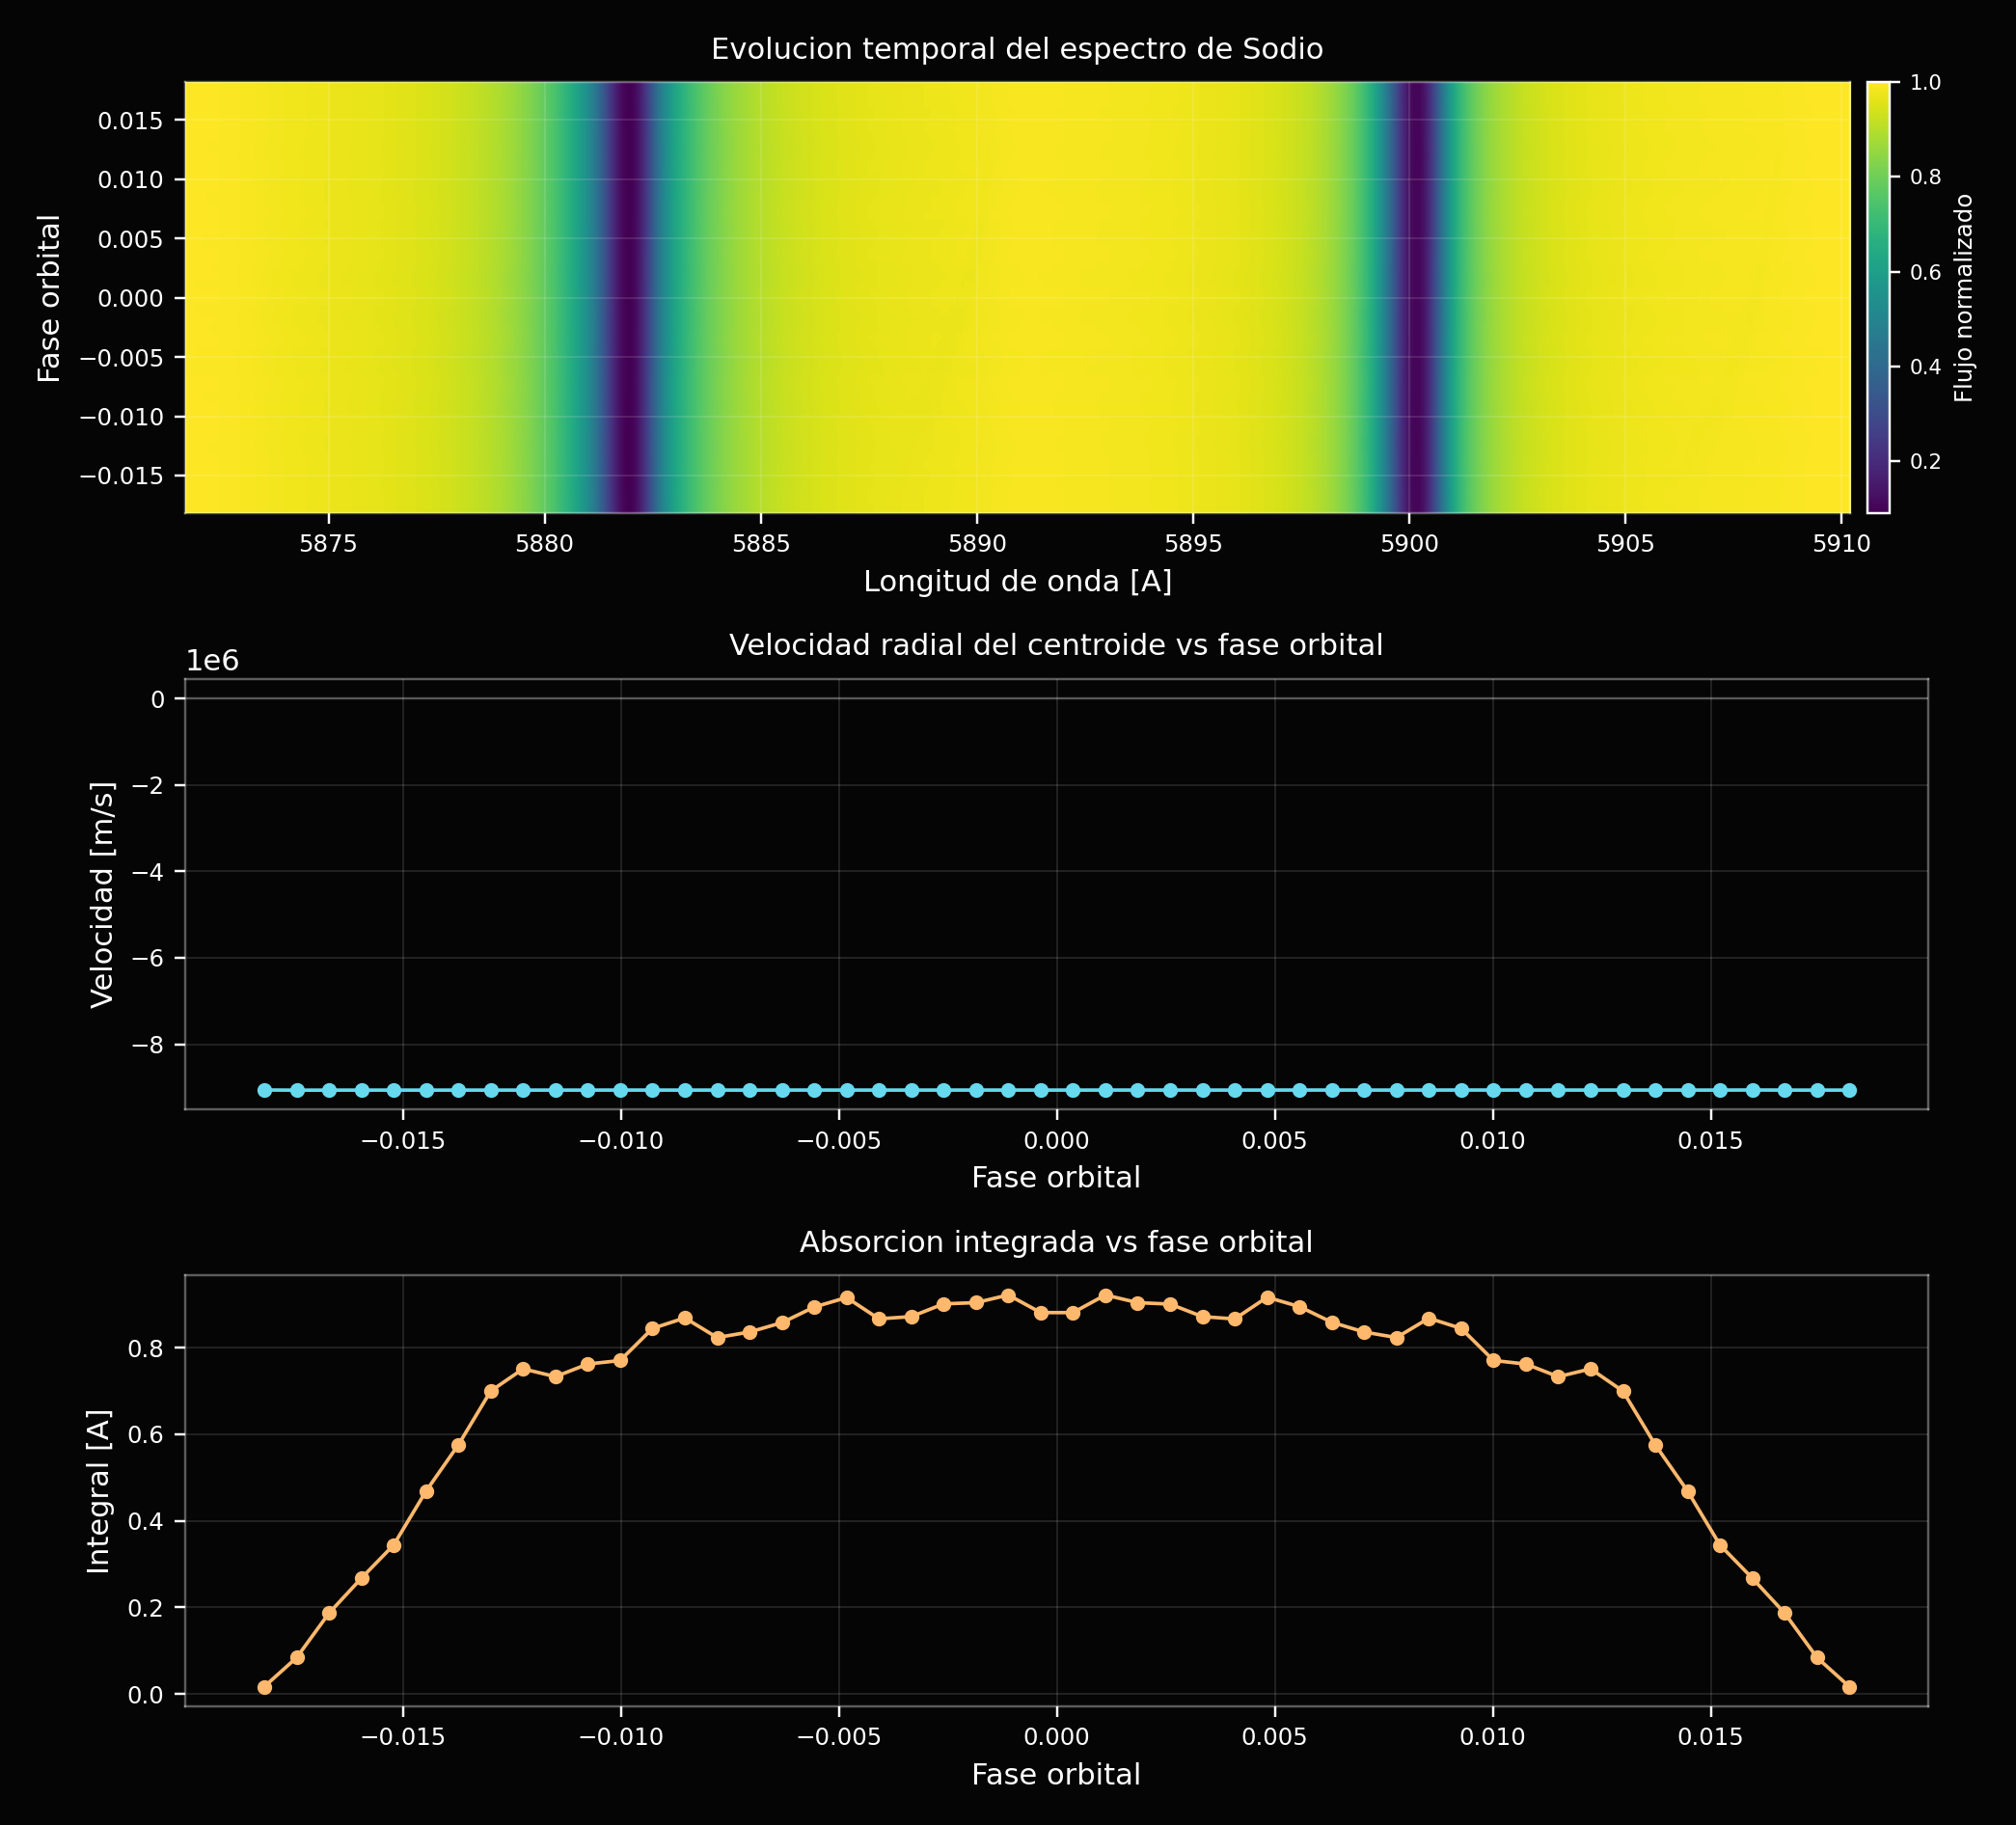
Task: Click the 'Fase orbital' x-label under the velocity plot
Action: pyautogui.click(x=1056, y=1178)
